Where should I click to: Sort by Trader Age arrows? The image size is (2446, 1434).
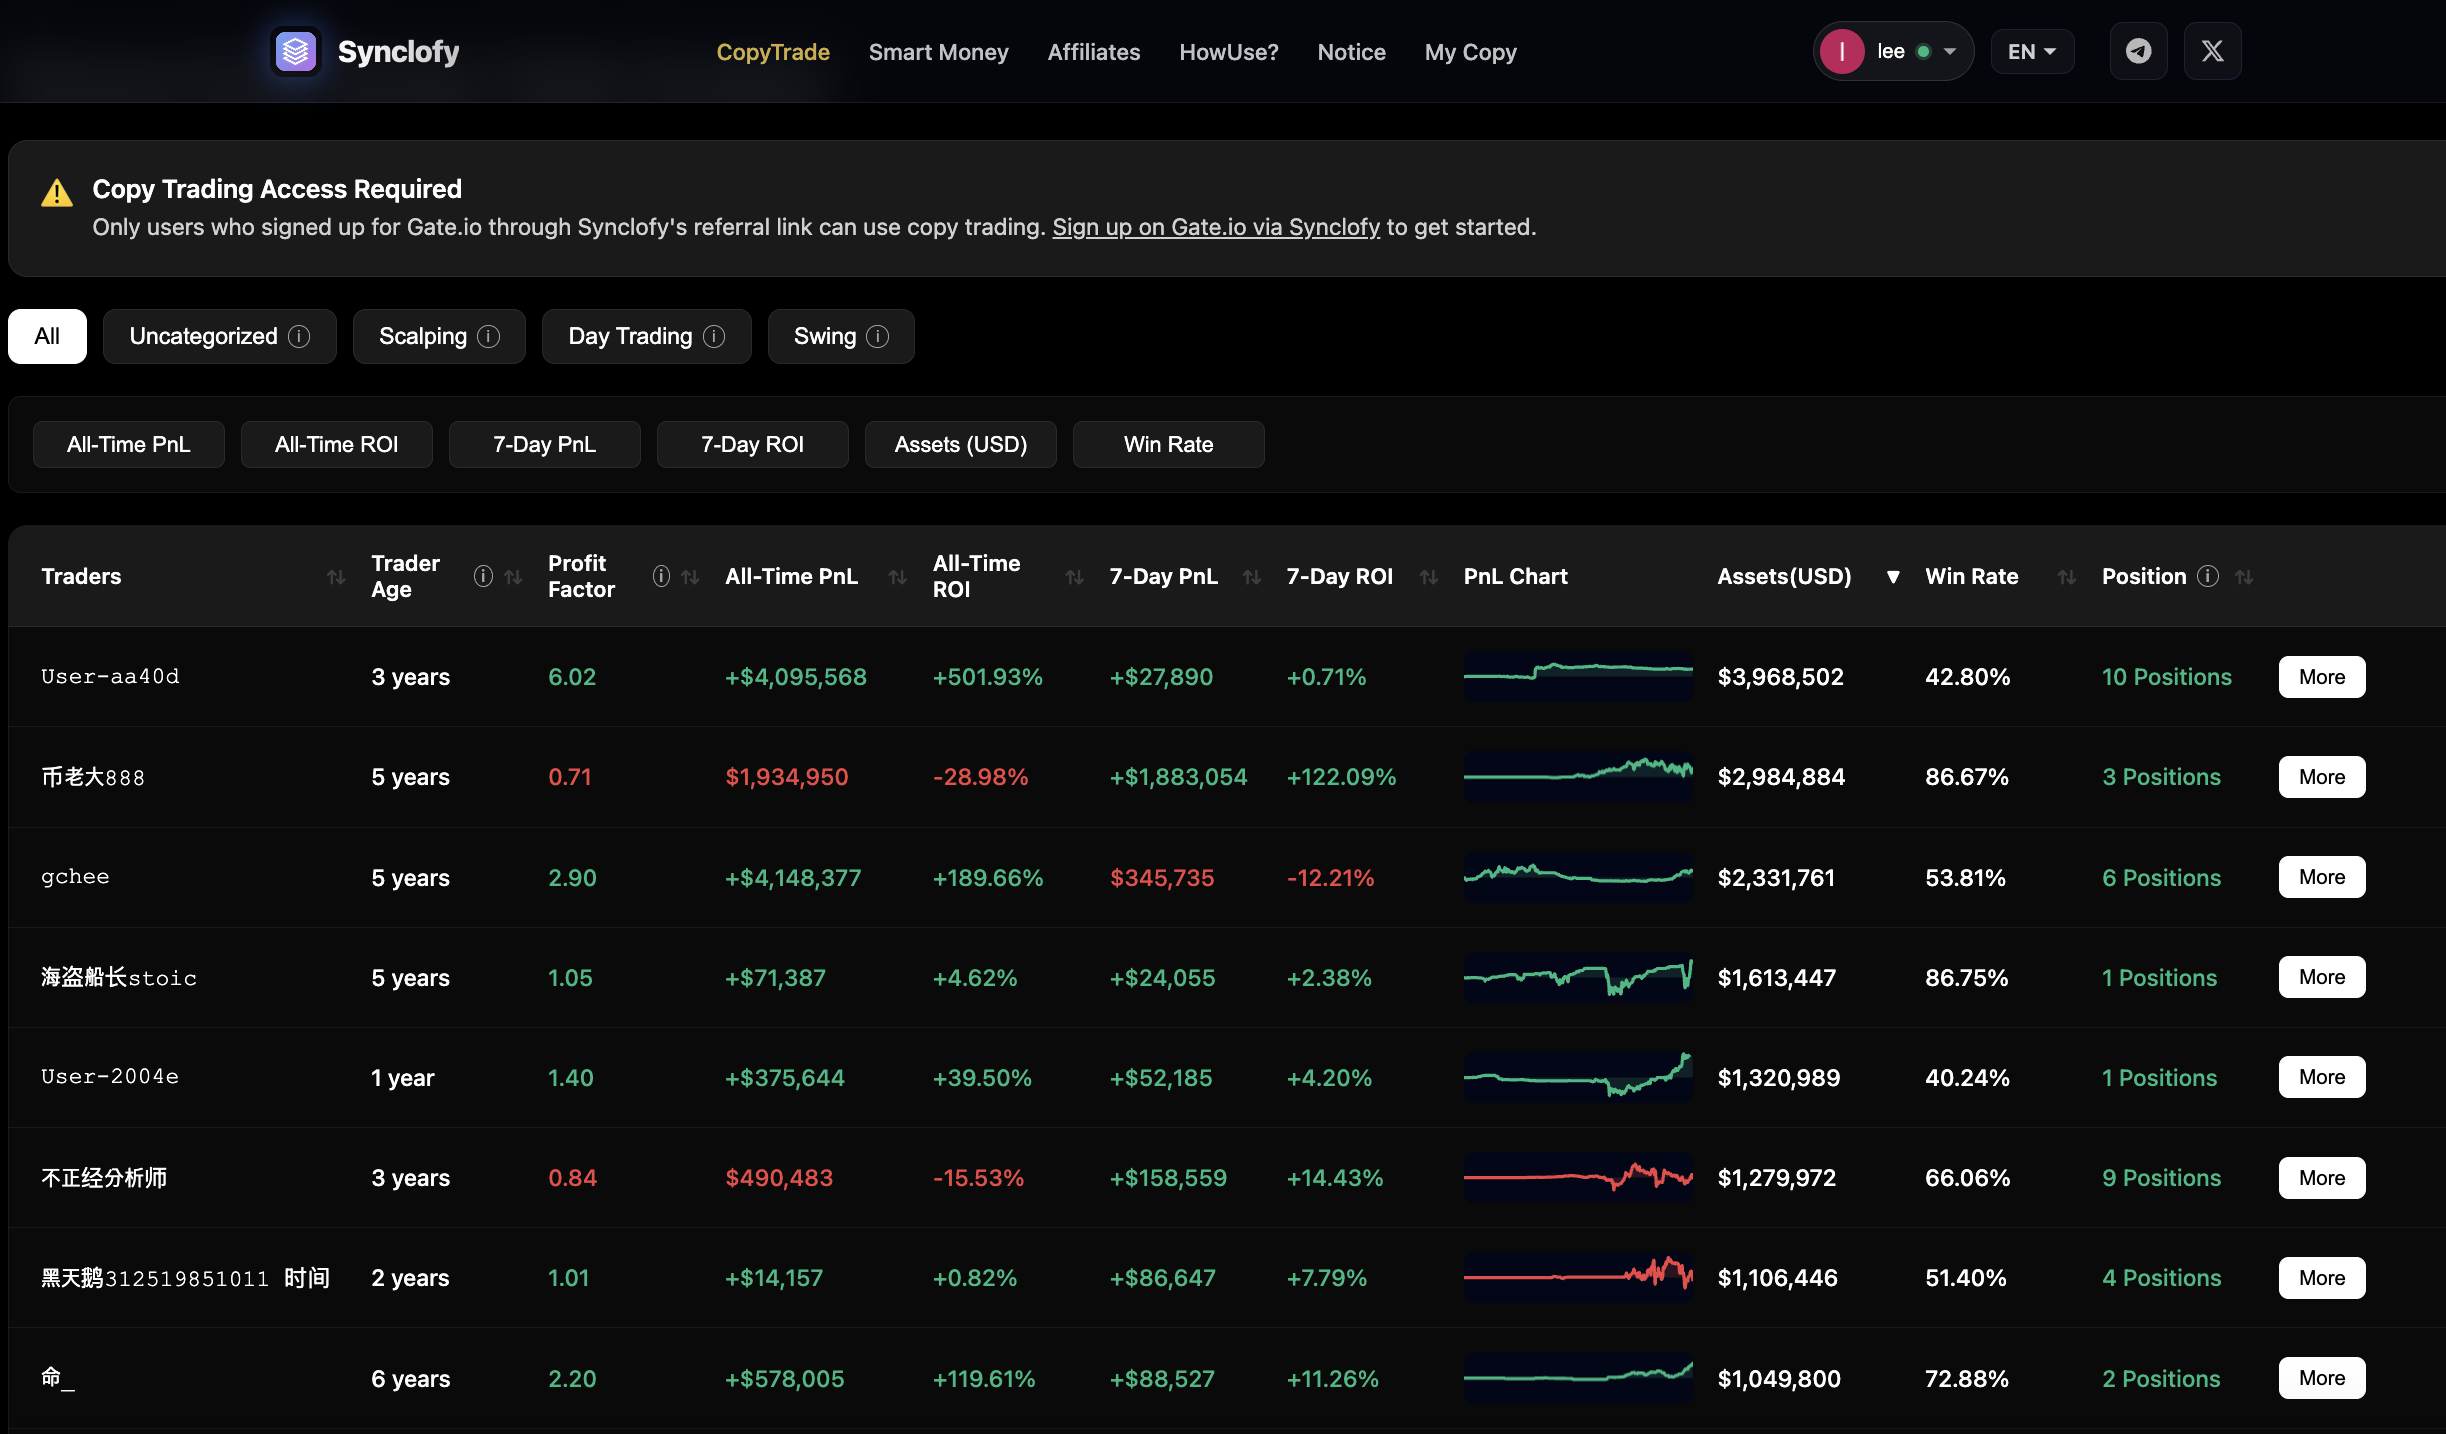513,577
